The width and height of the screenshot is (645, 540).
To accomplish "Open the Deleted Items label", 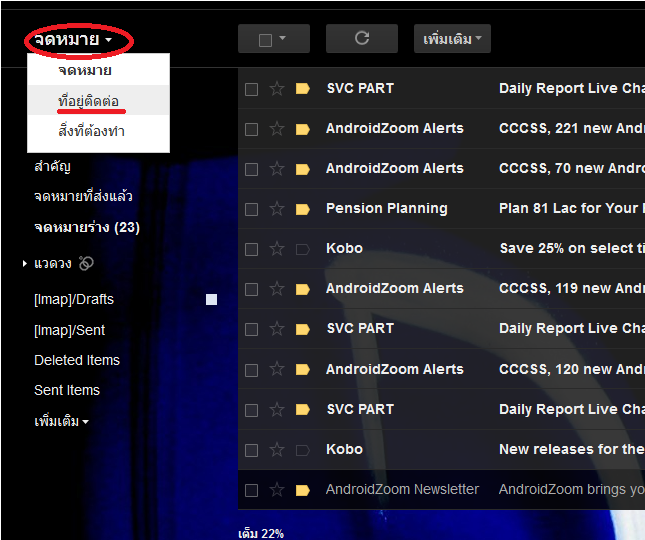I will 77,360.
